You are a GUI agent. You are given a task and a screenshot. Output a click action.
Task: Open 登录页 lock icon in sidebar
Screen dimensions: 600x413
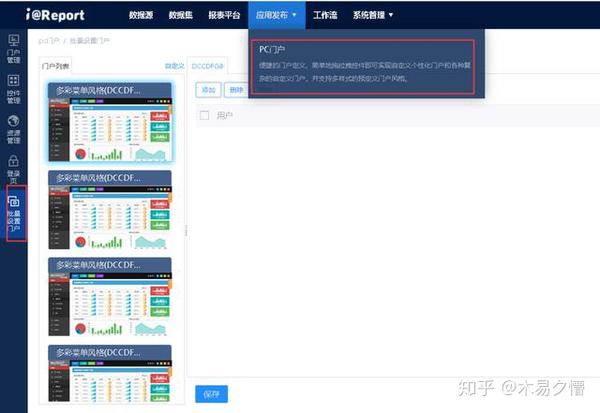13,169
